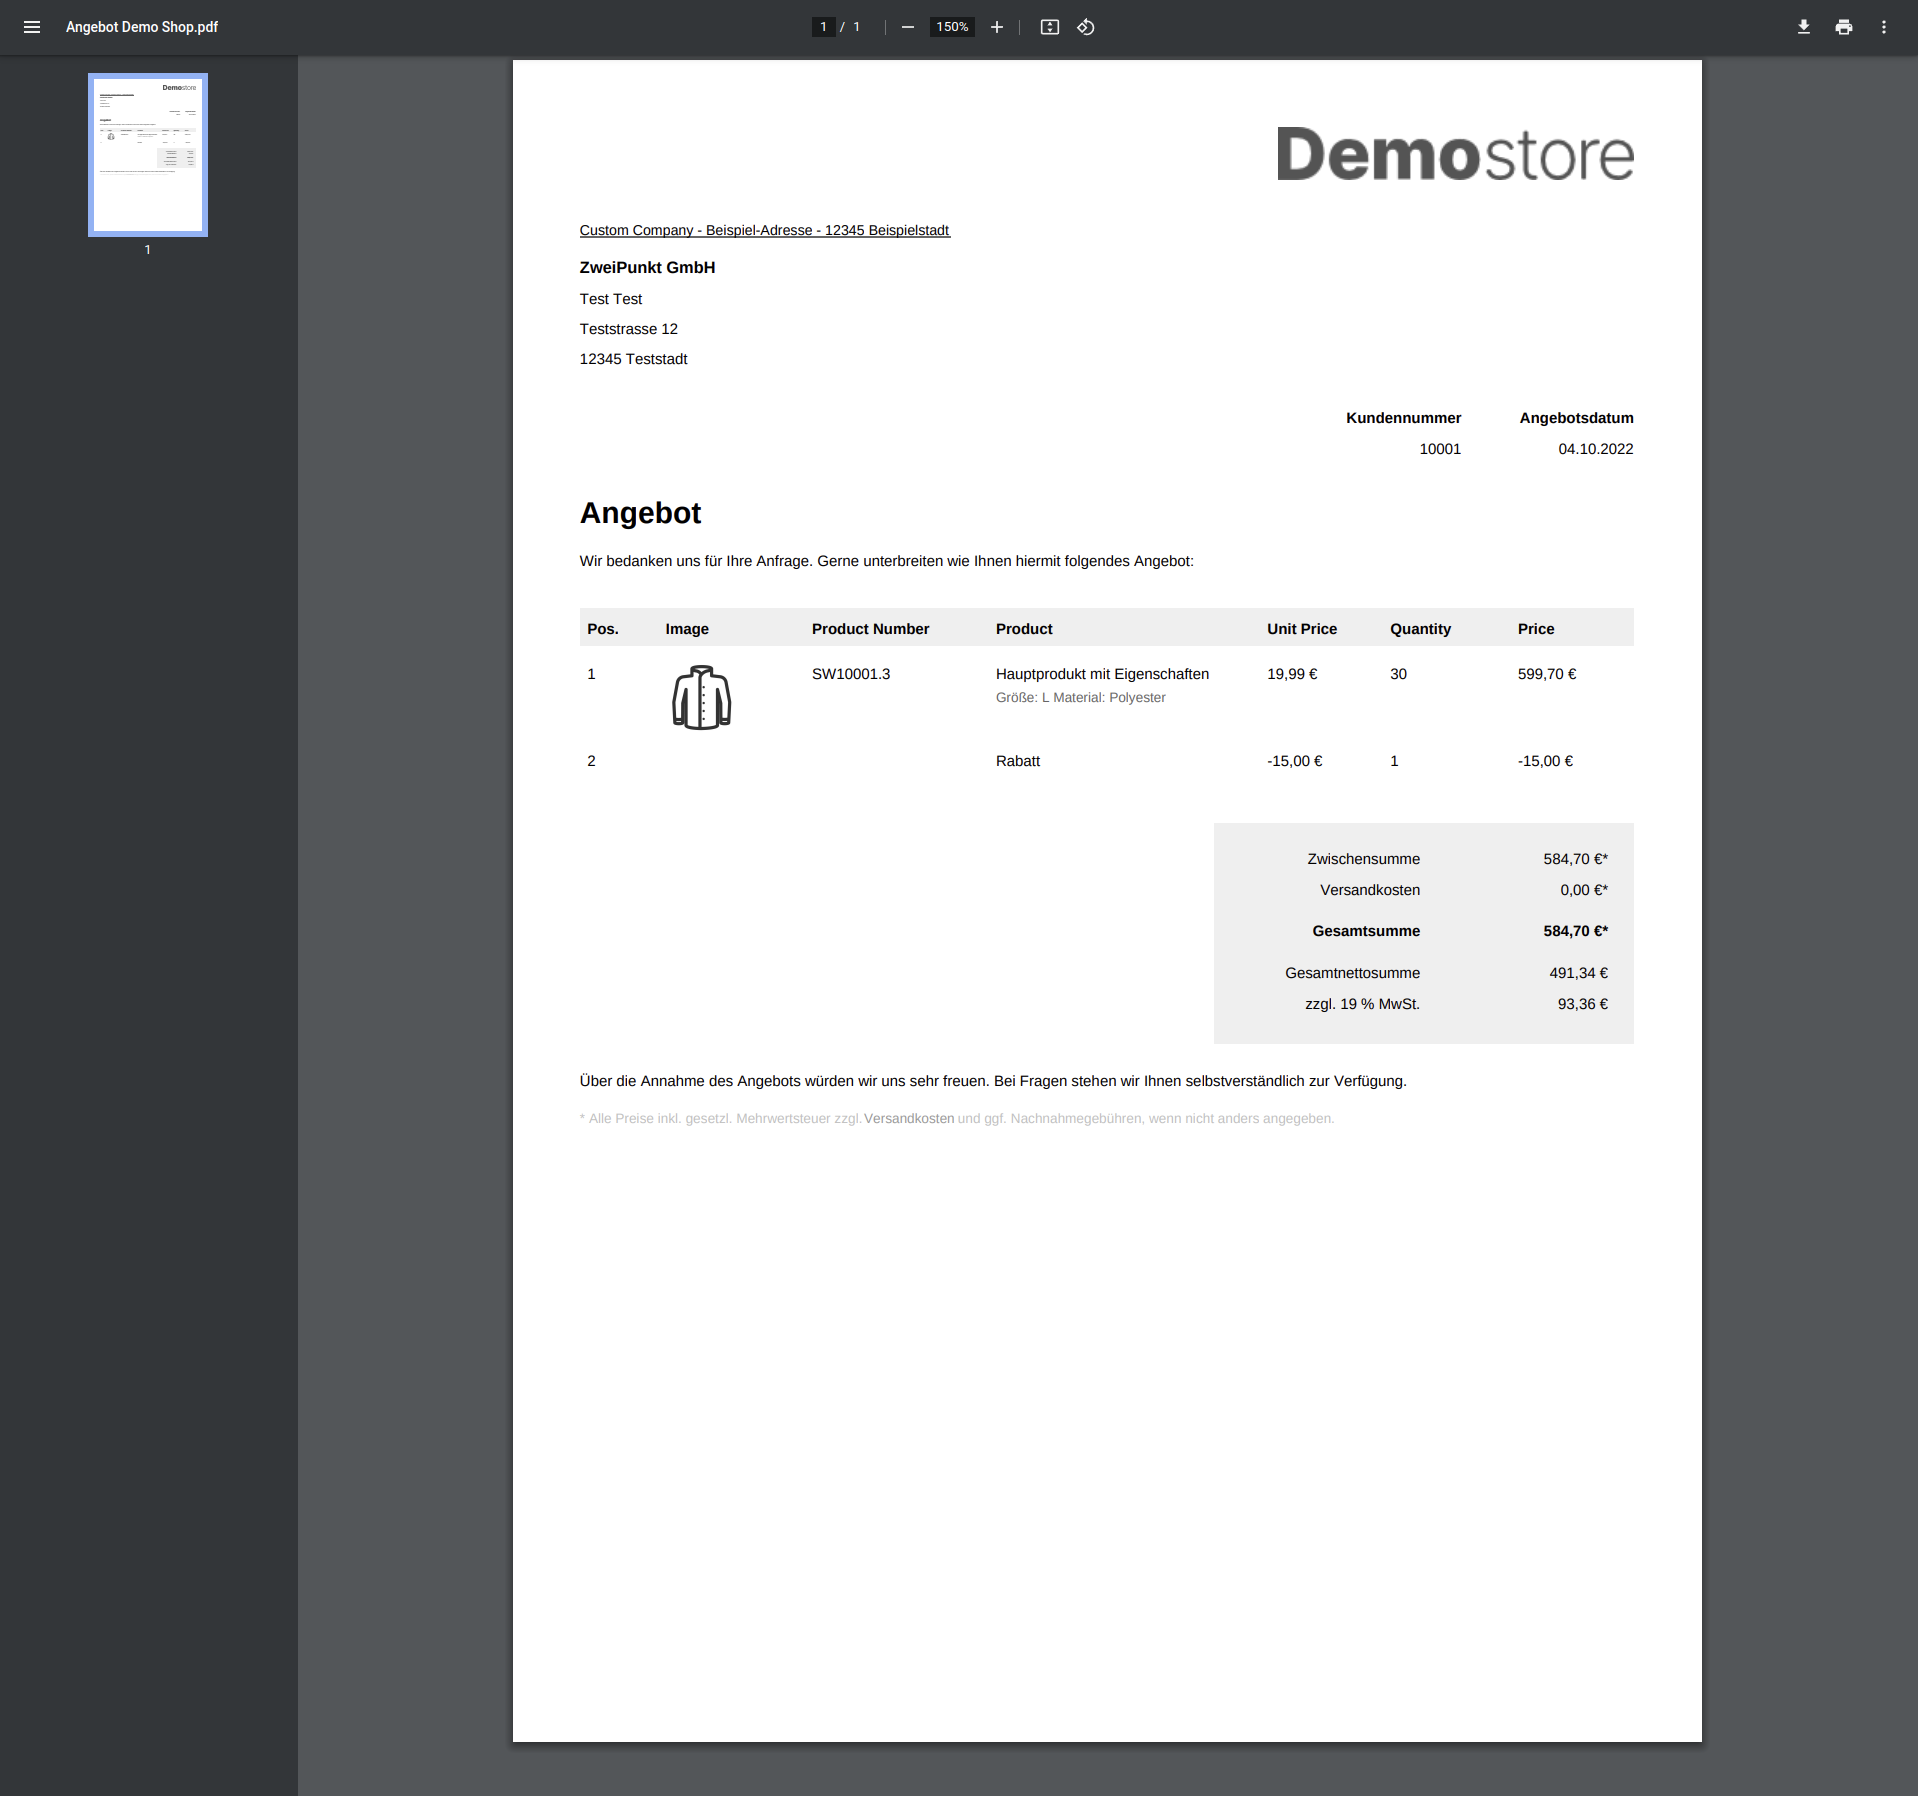1918x1796 pixels.
Task: Click the 'Kundennummer' label
Action: (x=1403, y=418)
